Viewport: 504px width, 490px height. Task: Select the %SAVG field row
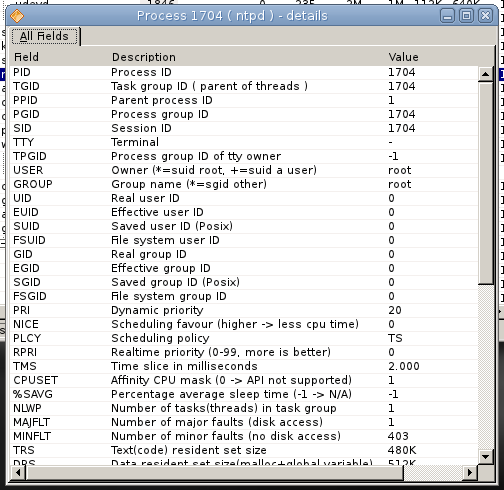[x=244, y=394]
